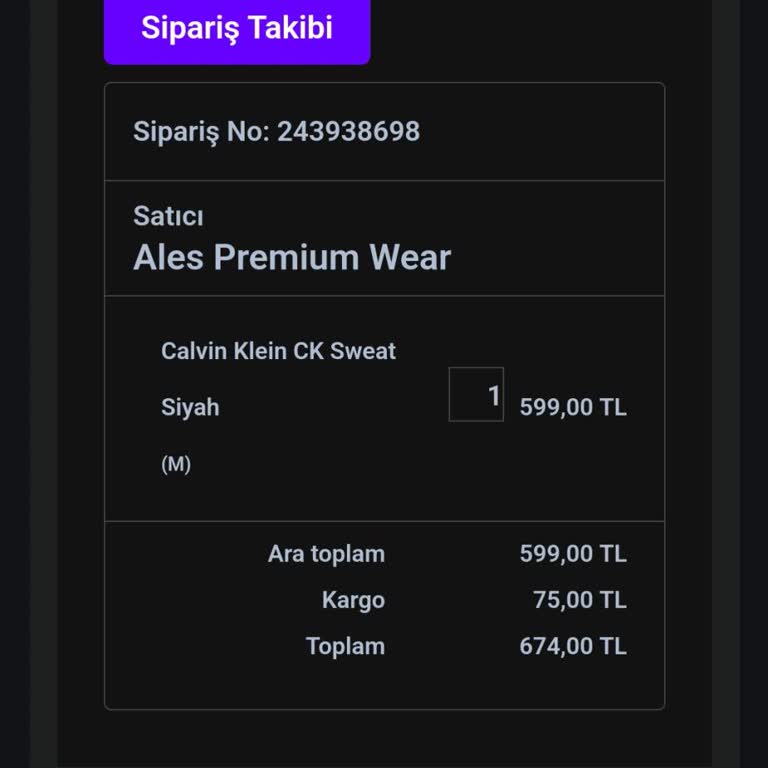This screenshot has width=768, height=768.
Task: Click the Toplam label
Action: pos(345,646)
